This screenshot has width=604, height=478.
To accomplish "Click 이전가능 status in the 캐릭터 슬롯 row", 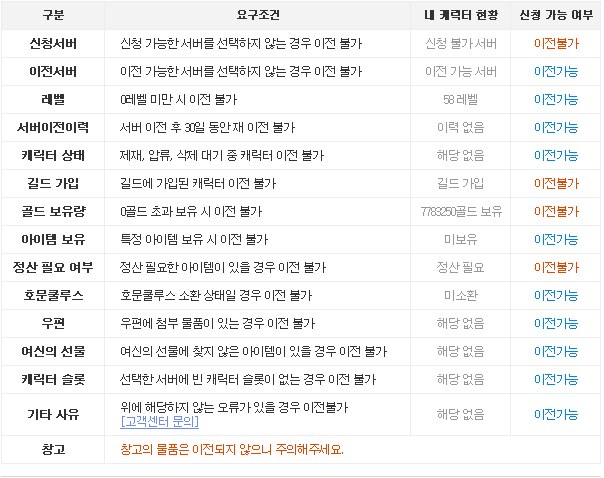I will pyautogui.click(x=556, y=380).
